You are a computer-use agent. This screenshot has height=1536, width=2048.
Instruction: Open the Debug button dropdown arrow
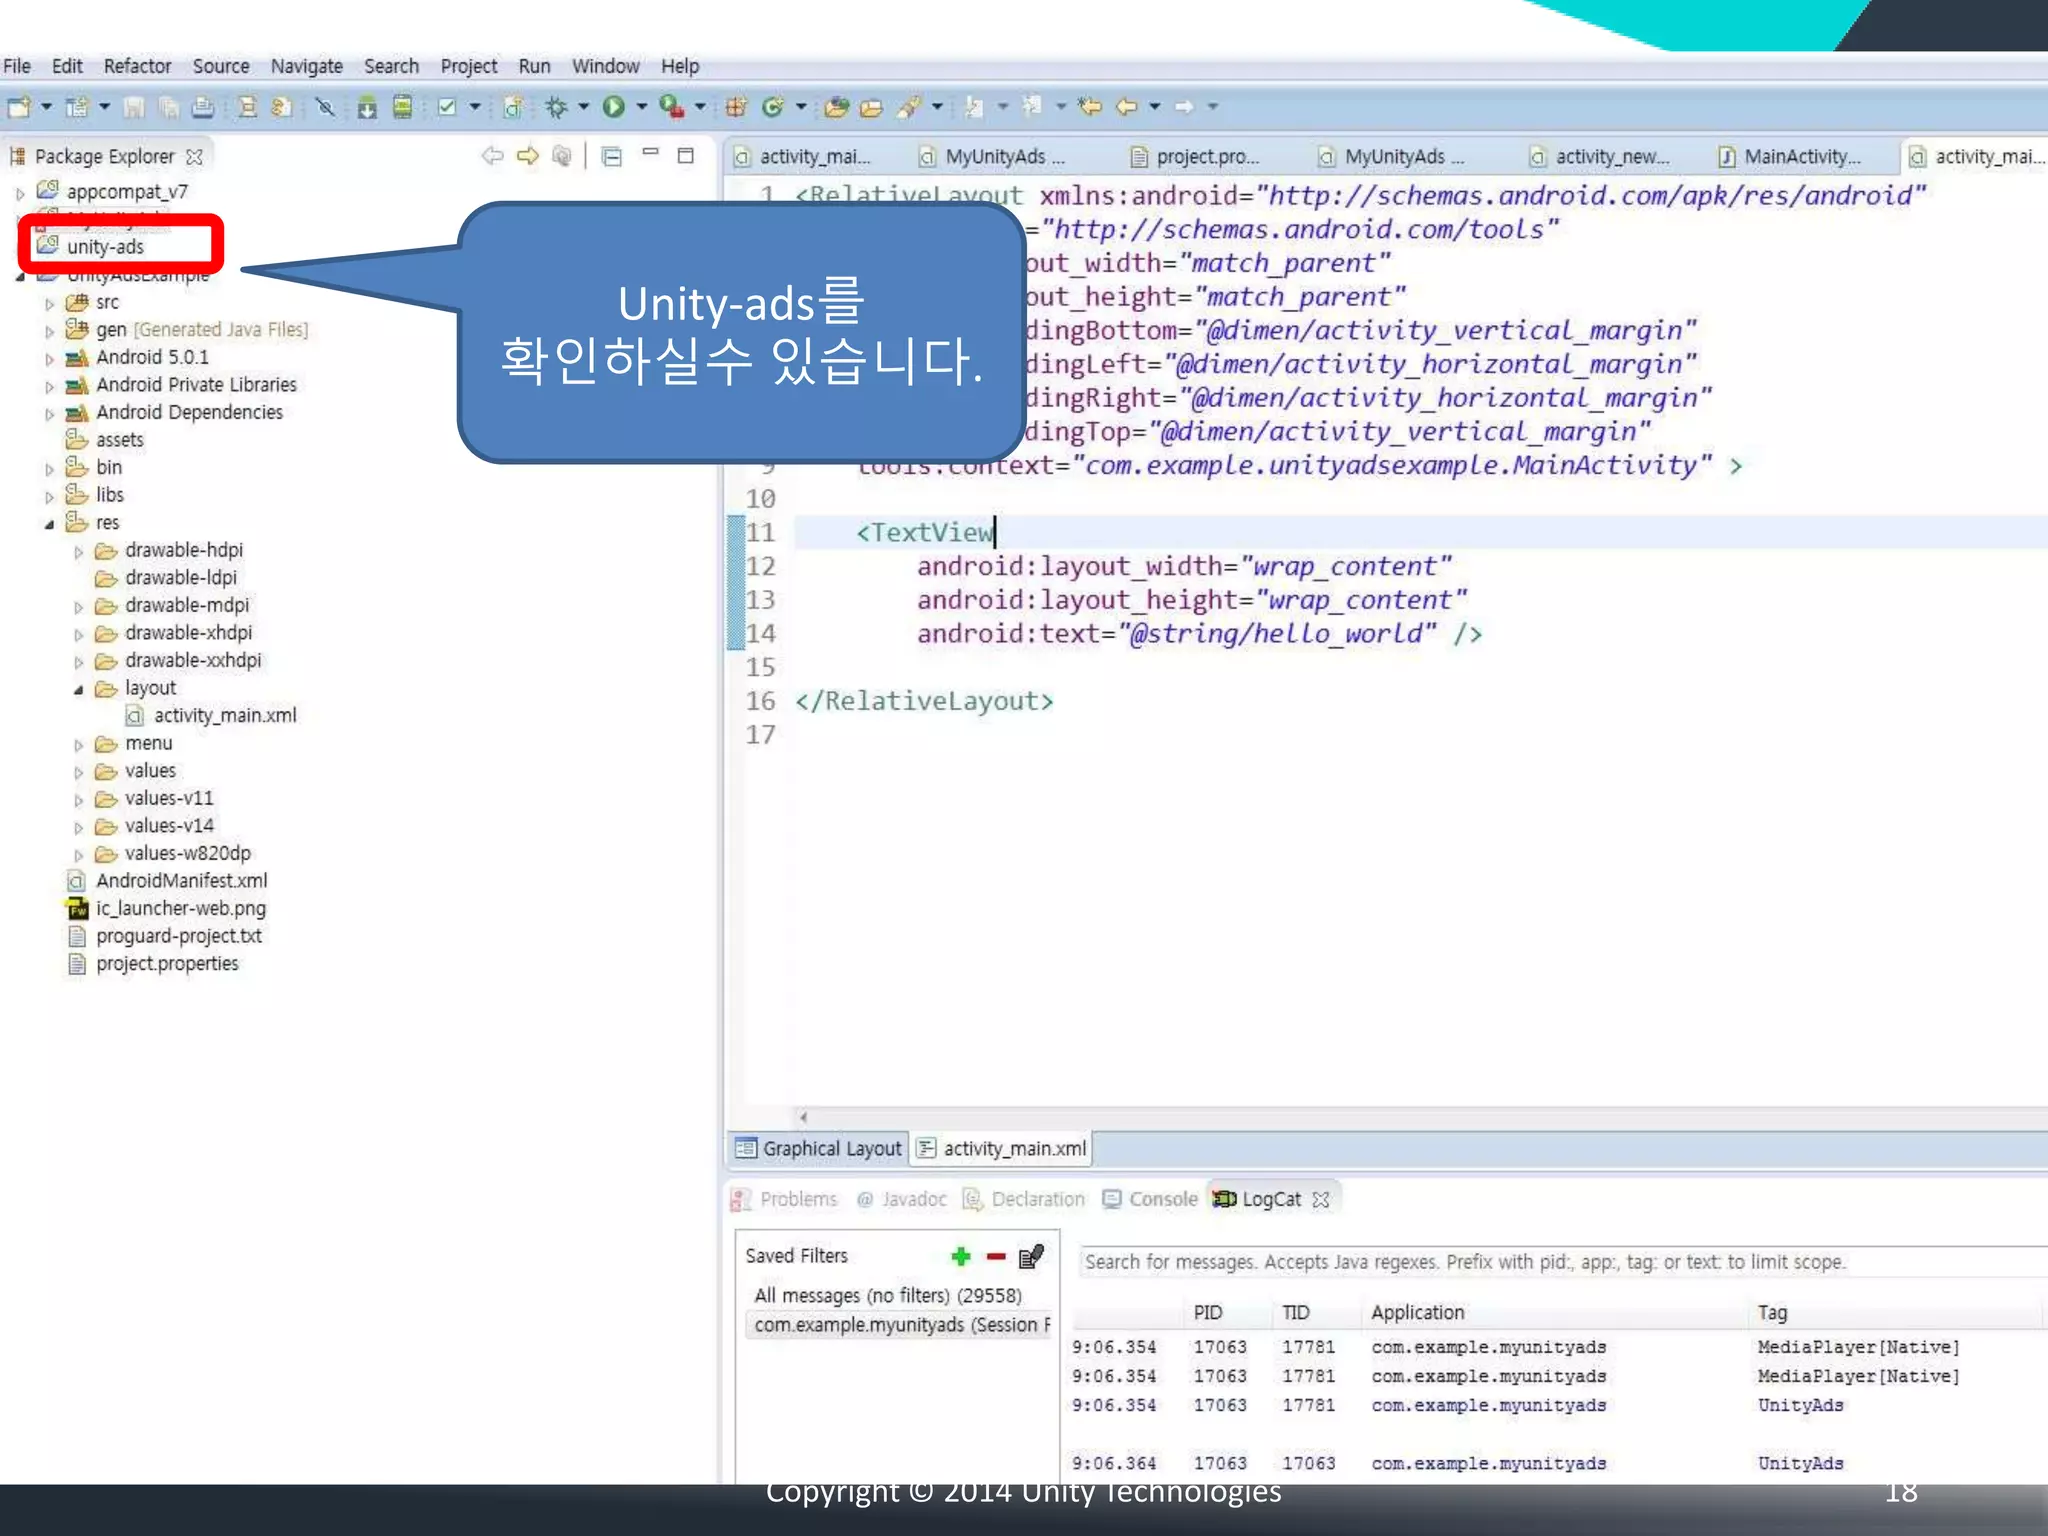click(584, 106)
